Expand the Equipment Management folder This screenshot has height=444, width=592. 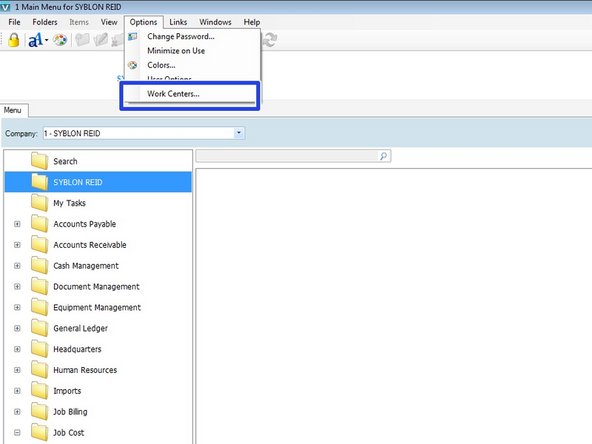tap(17, 307)
